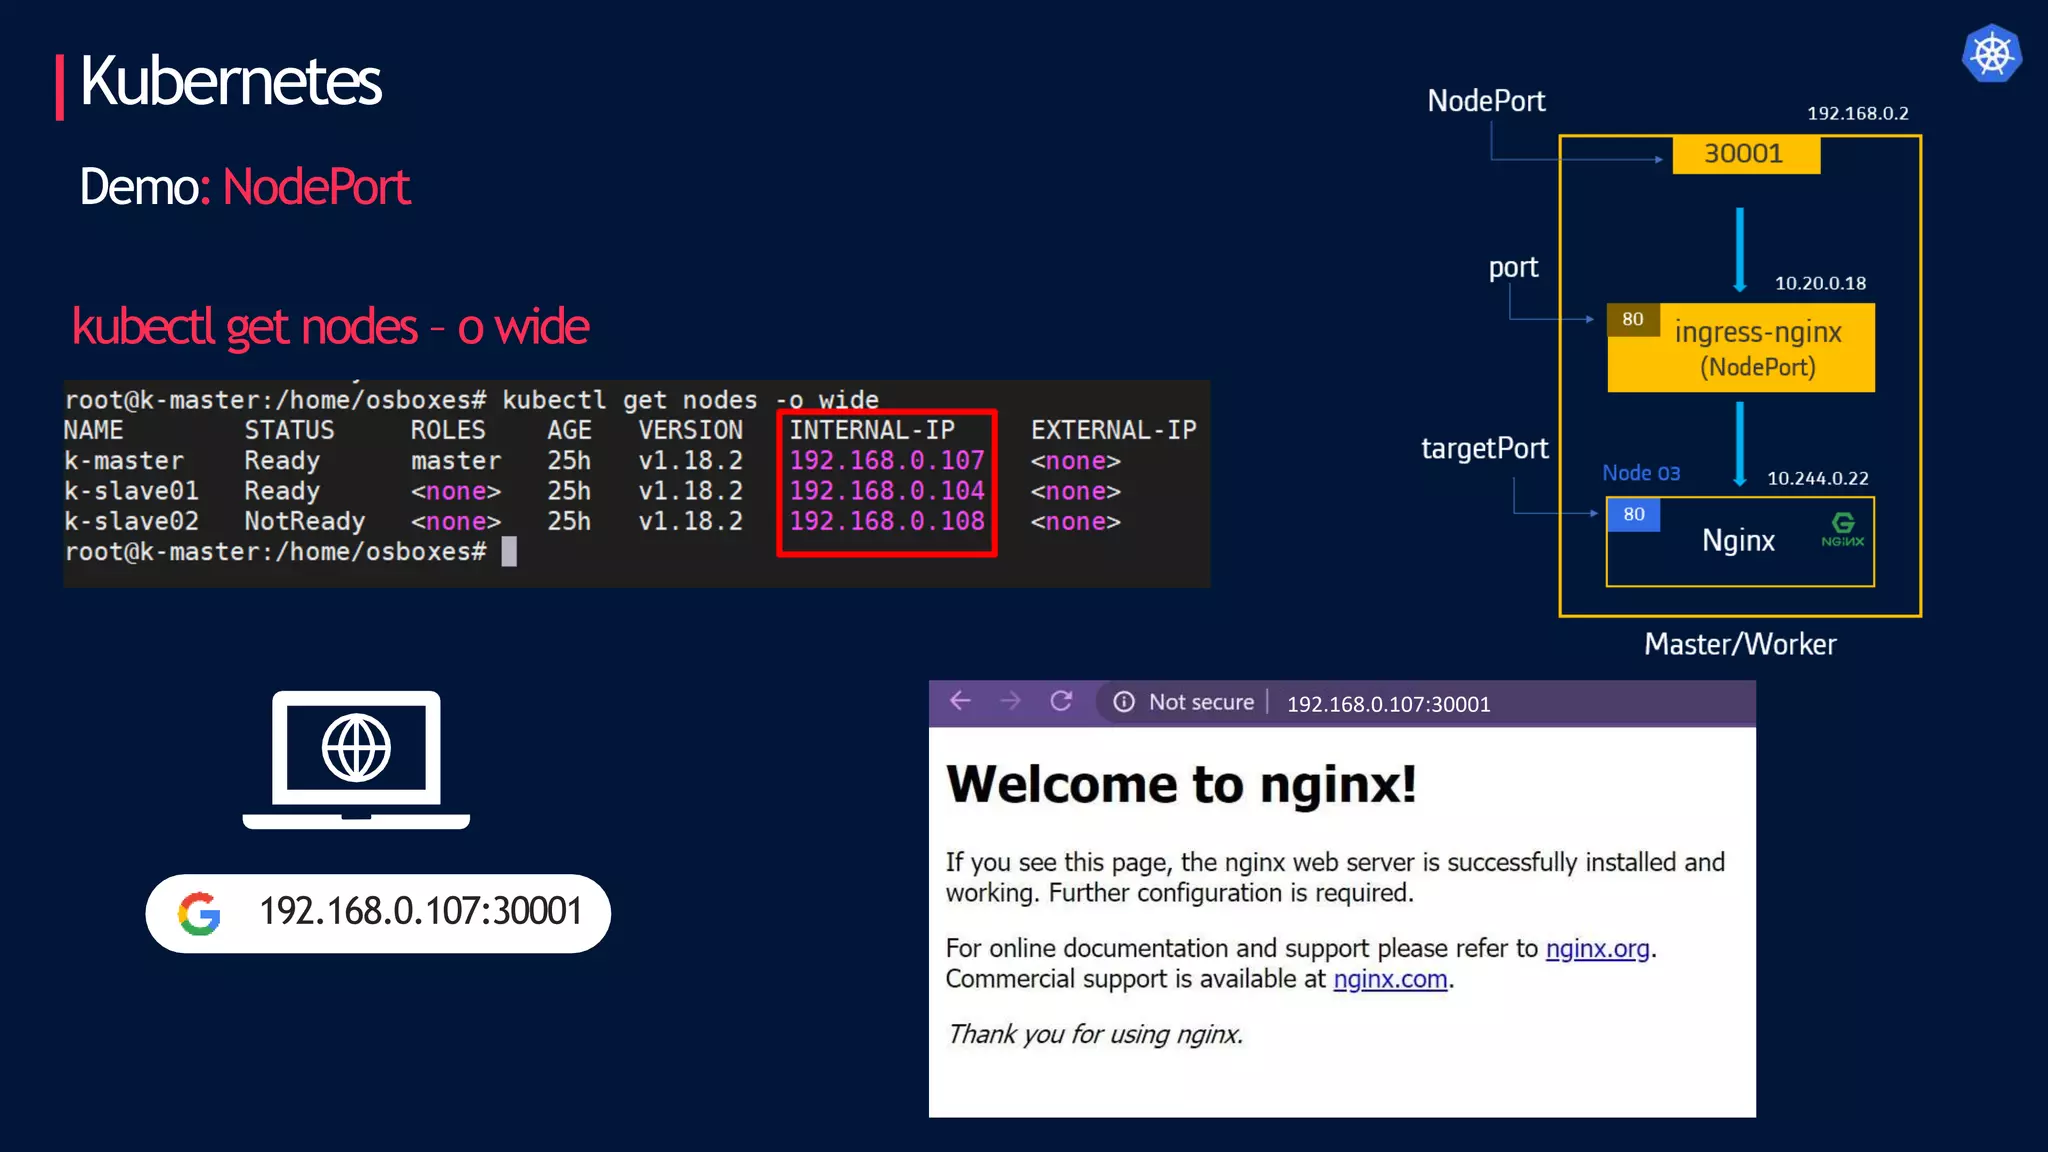Click the k-master IP 192.168.0.107

887,461
